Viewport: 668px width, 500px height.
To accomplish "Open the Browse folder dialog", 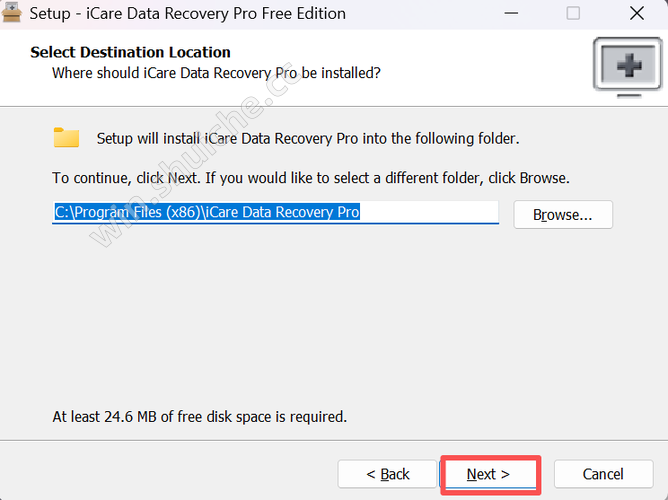I will click(x=562, y=214).
